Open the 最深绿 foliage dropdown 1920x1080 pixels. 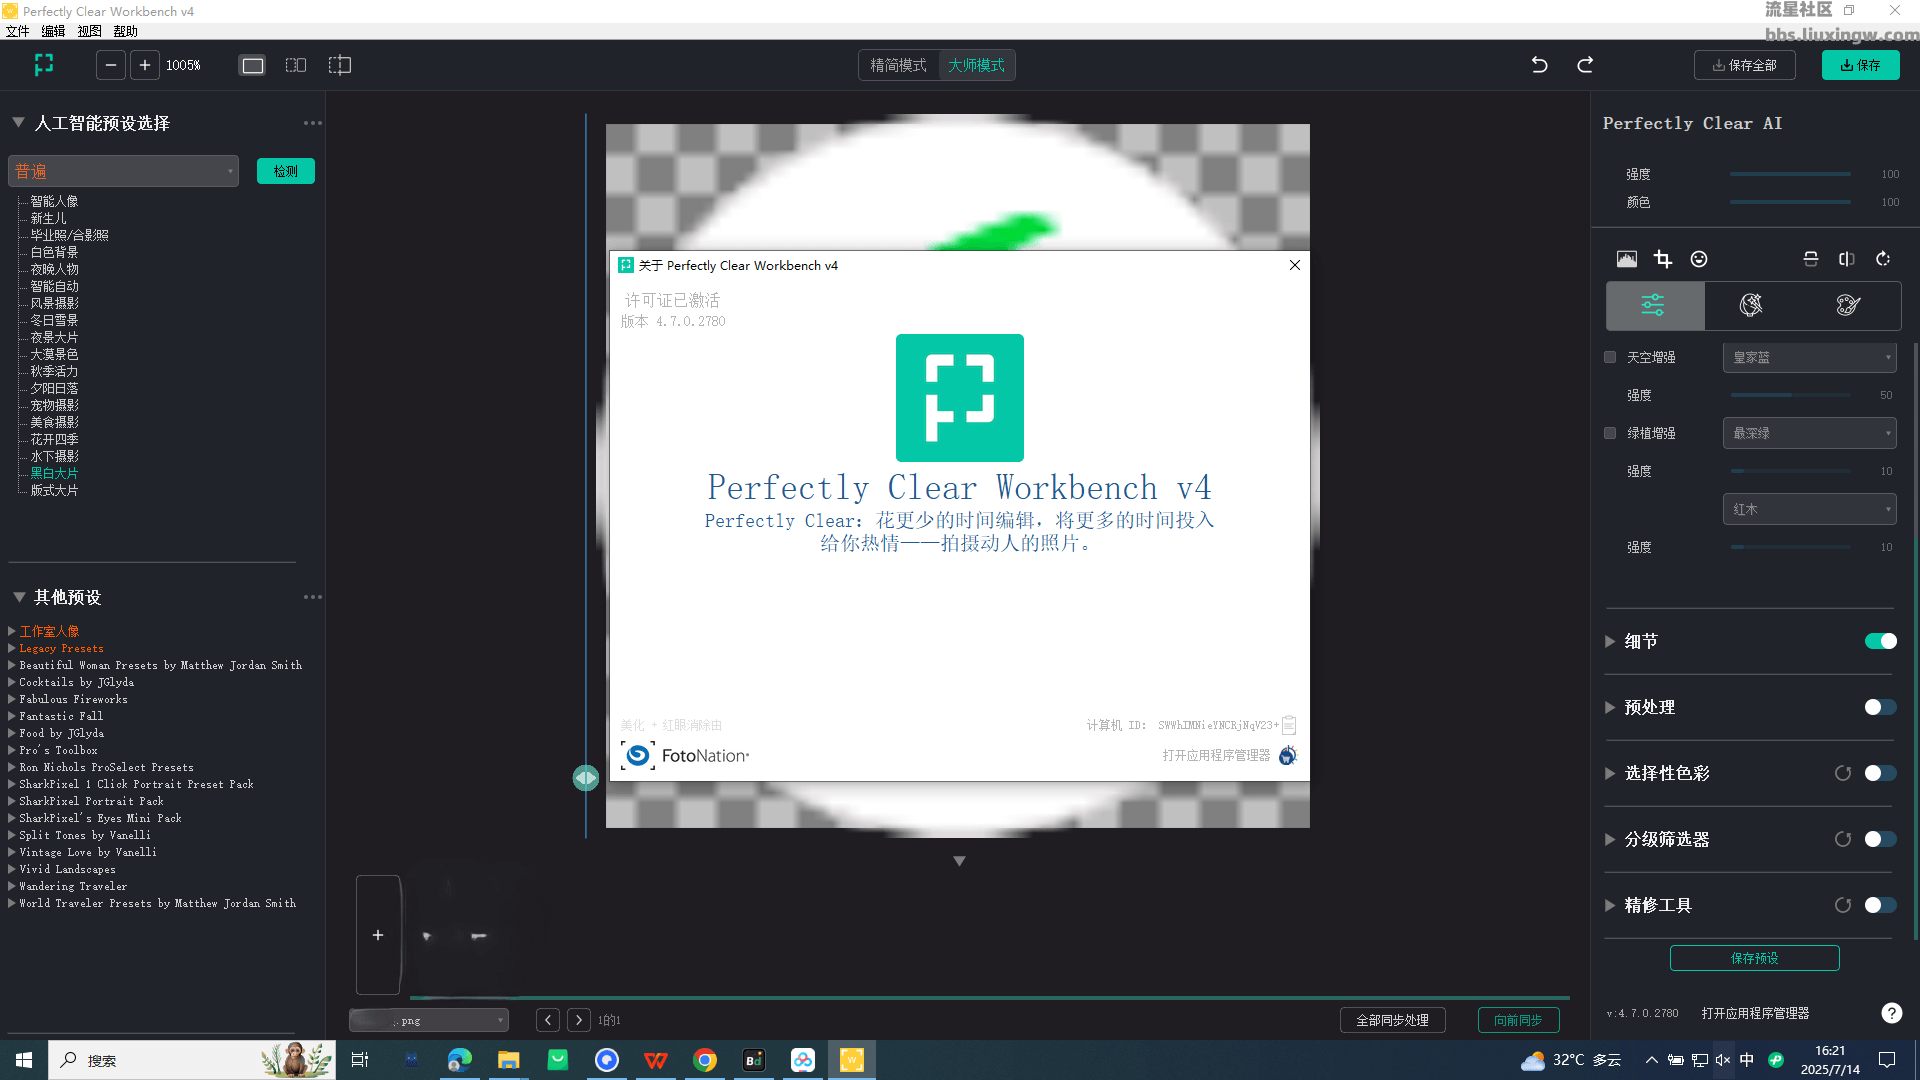1810,433
